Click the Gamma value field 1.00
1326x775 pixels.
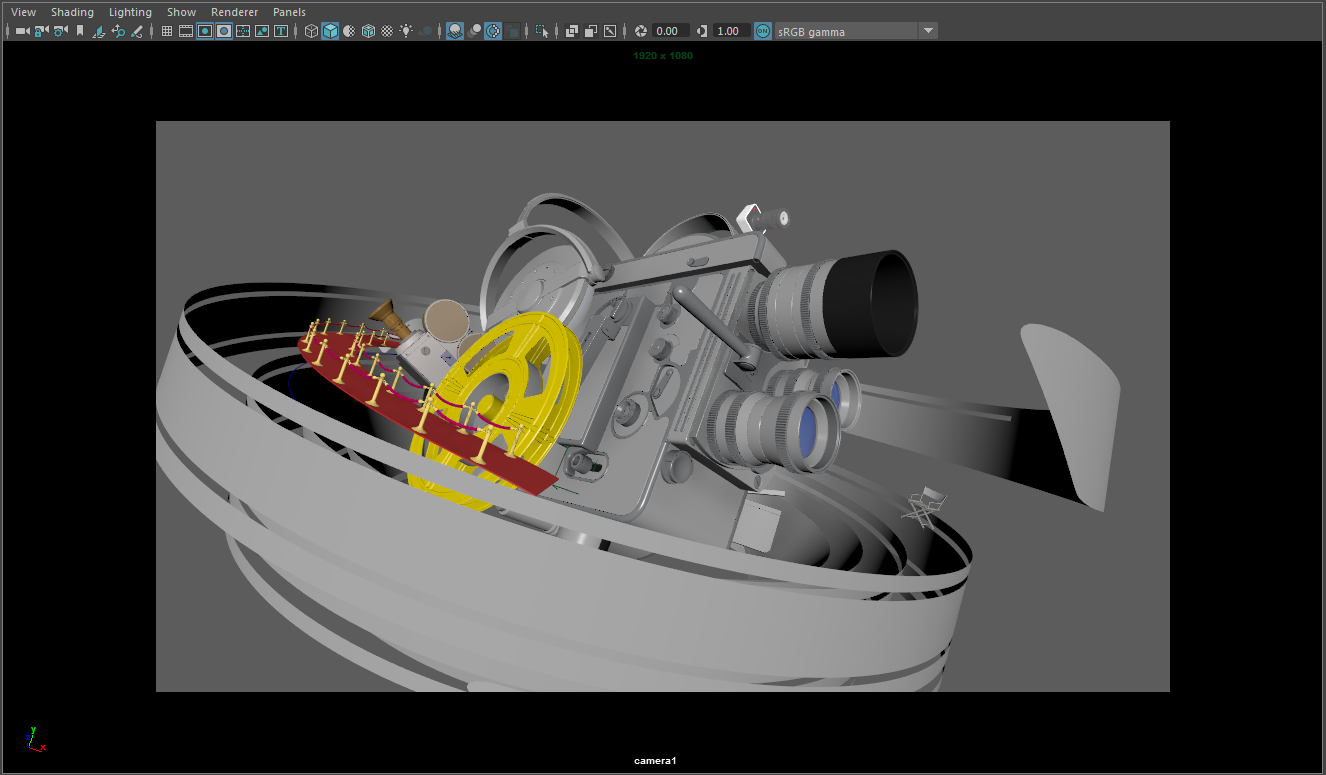[x=731, y=31]
